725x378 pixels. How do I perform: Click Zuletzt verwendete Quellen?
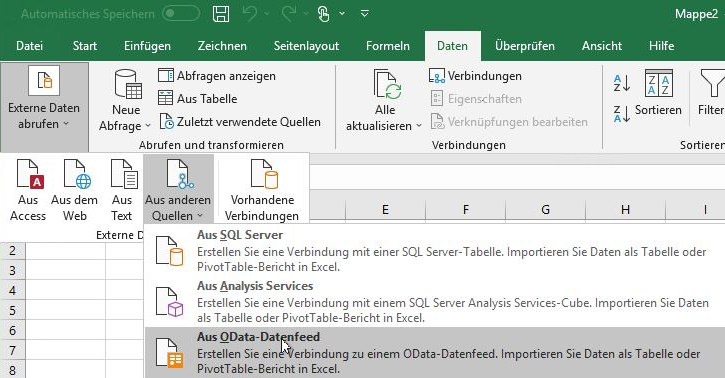point(240,122)
